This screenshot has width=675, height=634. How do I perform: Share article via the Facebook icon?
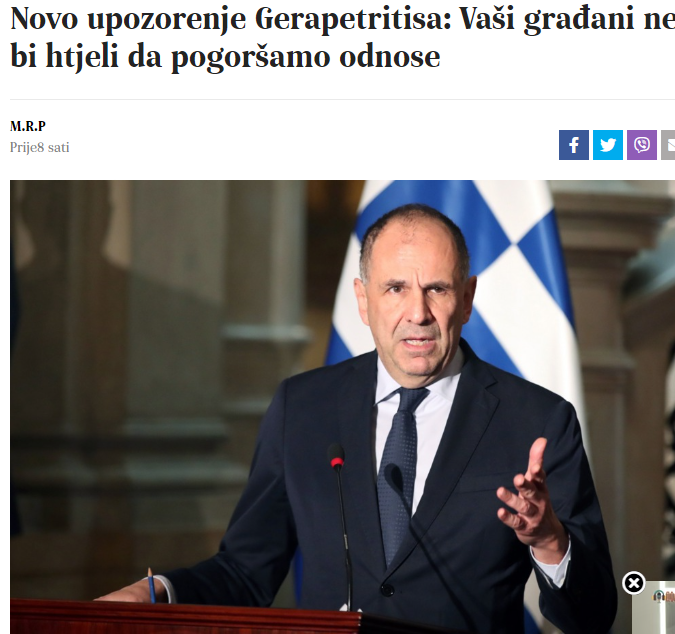tap(573, 145)
